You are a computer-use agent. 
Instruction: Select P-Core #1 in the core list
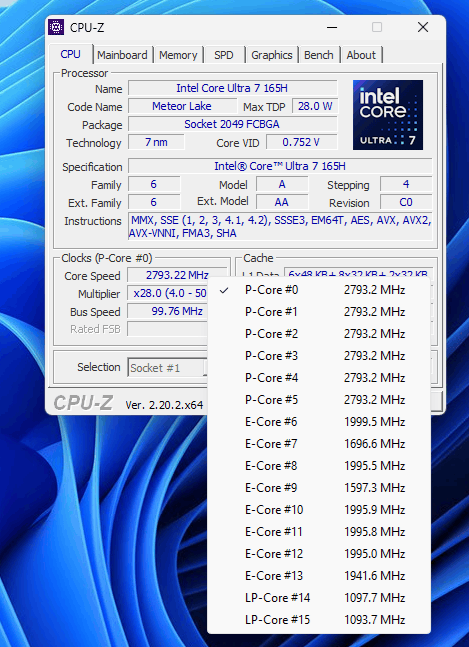point(319,312)
